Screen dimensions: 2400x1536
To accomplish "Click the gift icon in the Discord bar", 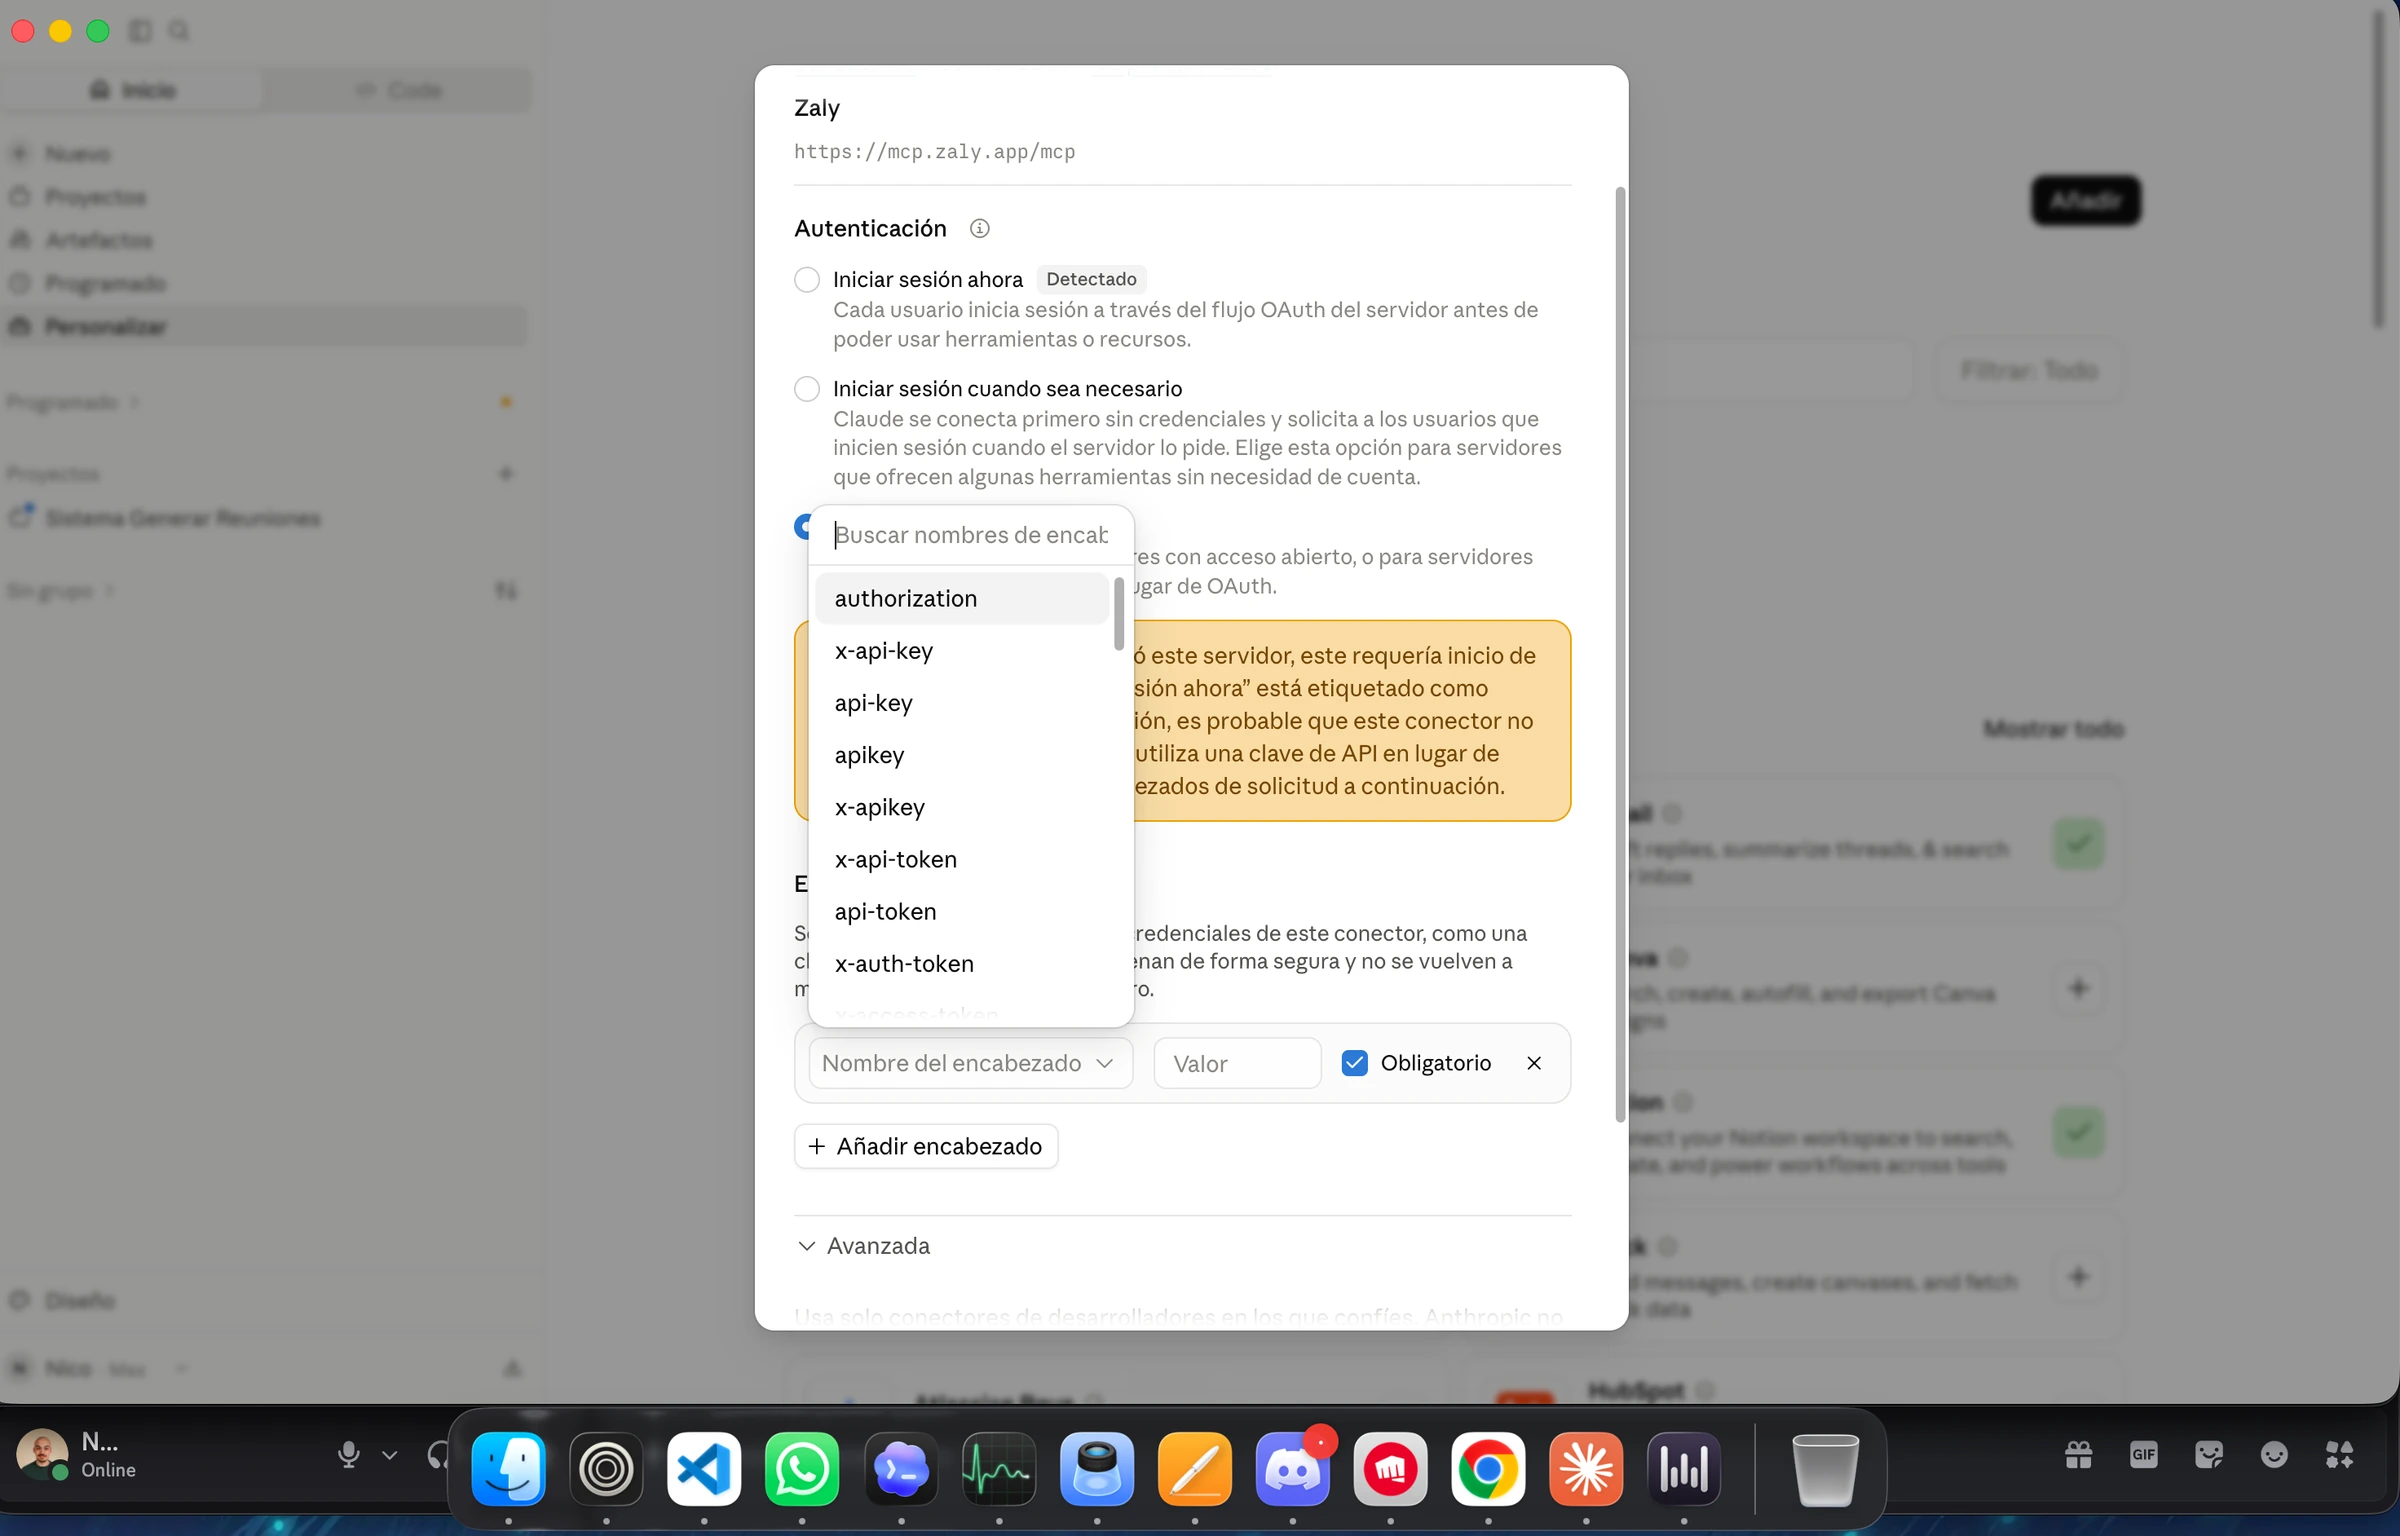I will 2078,1454.
